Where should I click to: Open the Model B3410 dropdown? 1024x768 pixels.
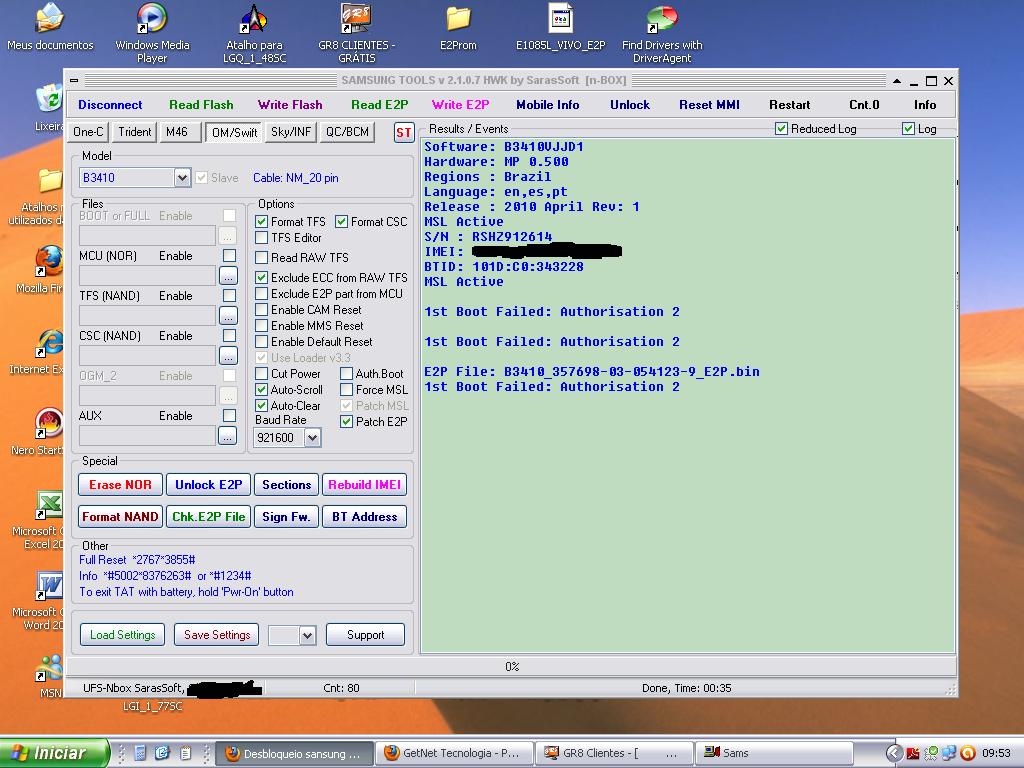click(x=182, y=178)
